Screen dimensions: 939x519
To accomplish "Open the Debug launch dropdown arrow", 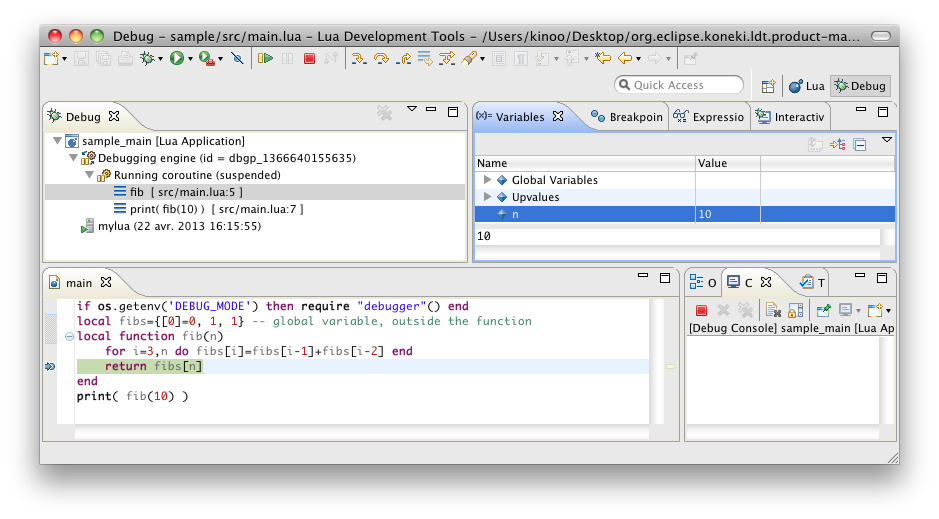I will [x=160, y=59].
